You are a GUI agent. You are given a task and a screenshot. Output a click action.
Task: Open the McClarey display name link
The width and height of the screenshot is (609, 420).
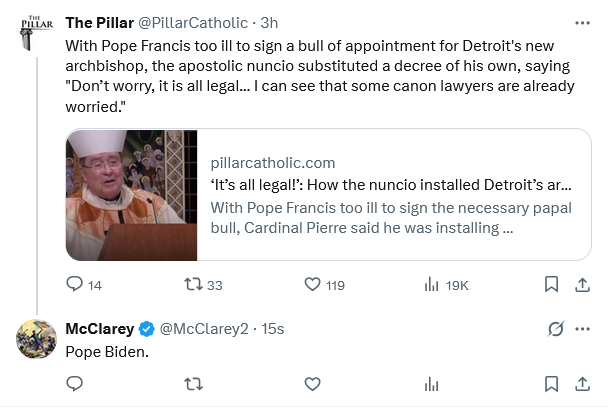(98, 328)
